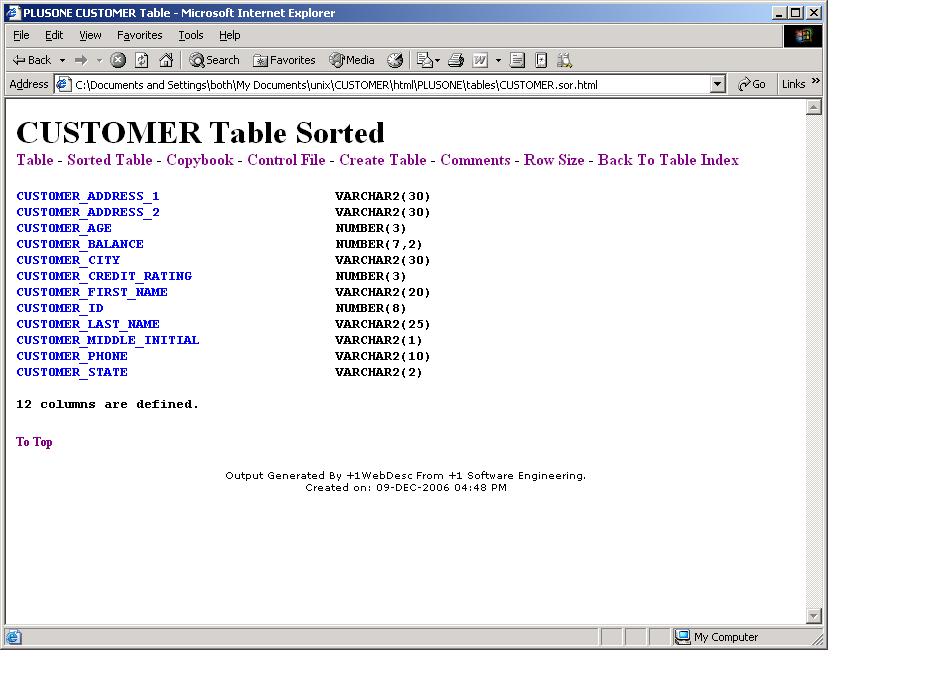Open the Back history dropdown arrow
Screen dimensions: 933x690
62,60
